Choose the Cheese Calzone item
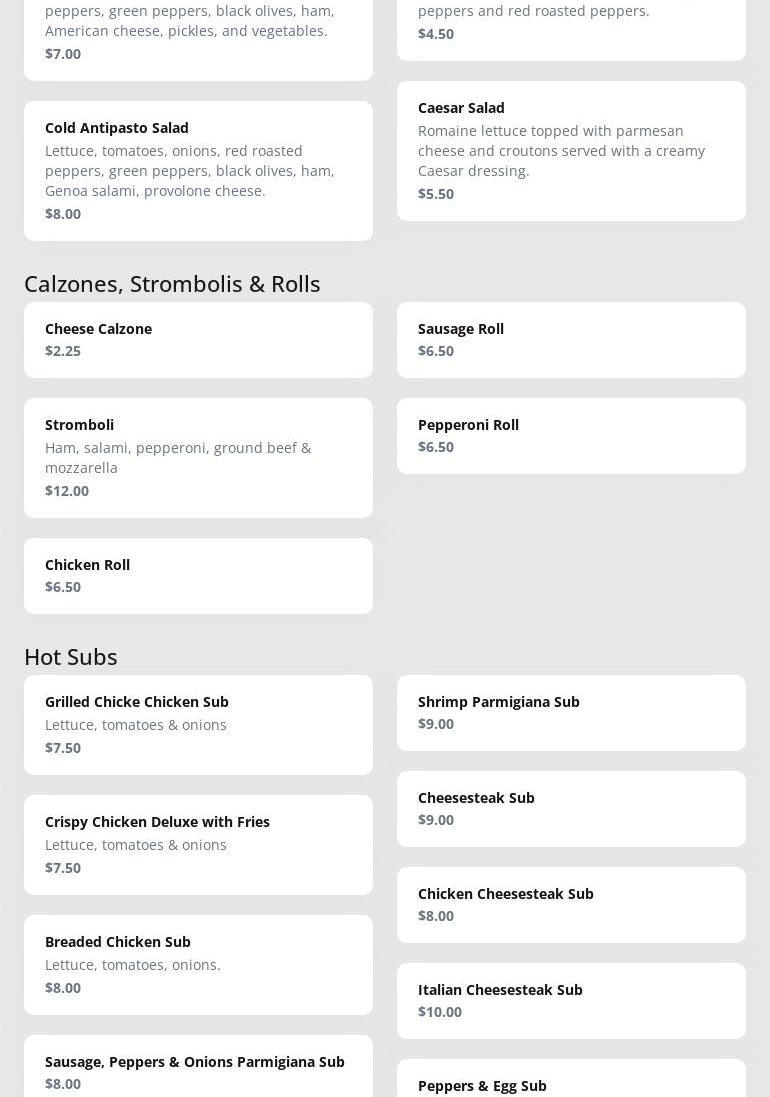Viewport: 770px width, 1097px height. (x=198, y=339)
